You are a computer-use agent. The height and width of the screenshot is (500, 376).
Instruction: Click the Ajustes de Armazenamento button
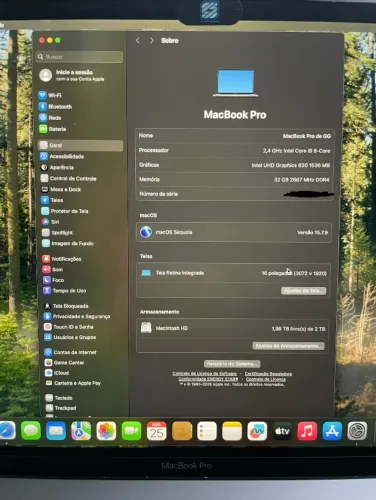point(288,346)
